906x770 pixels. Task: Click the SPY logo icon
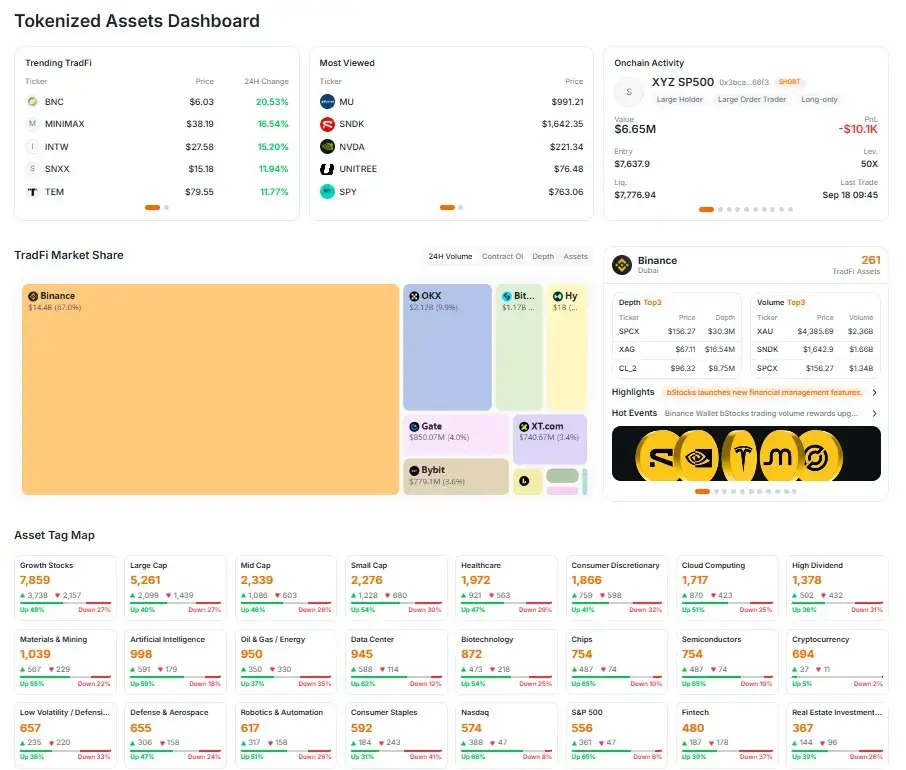click(327, 191)
